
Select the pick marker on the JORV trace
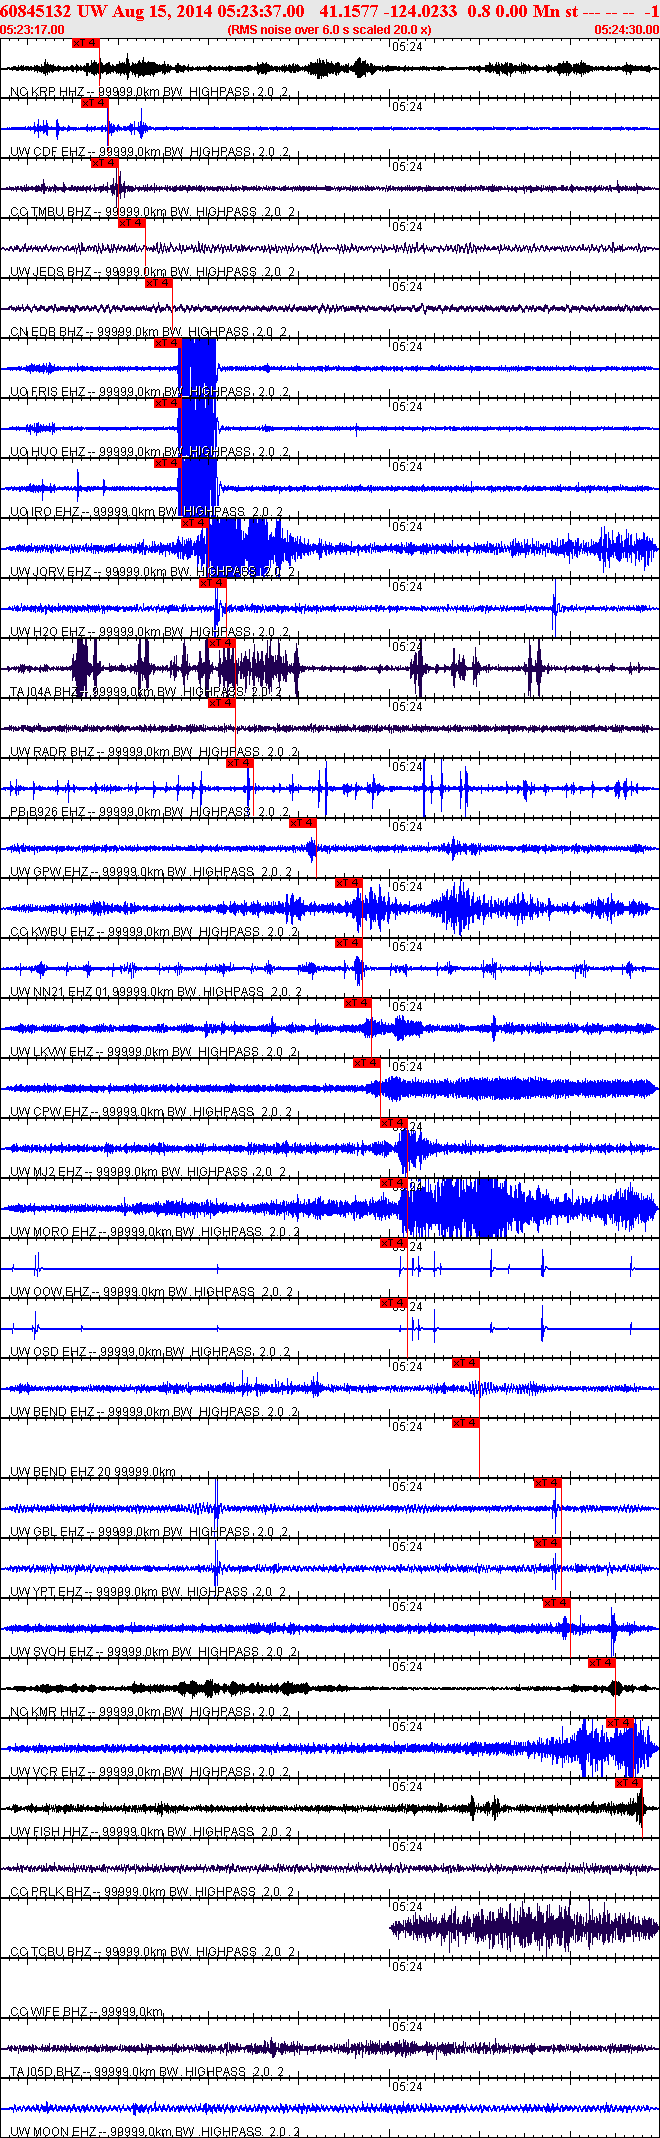pos(194,523)
